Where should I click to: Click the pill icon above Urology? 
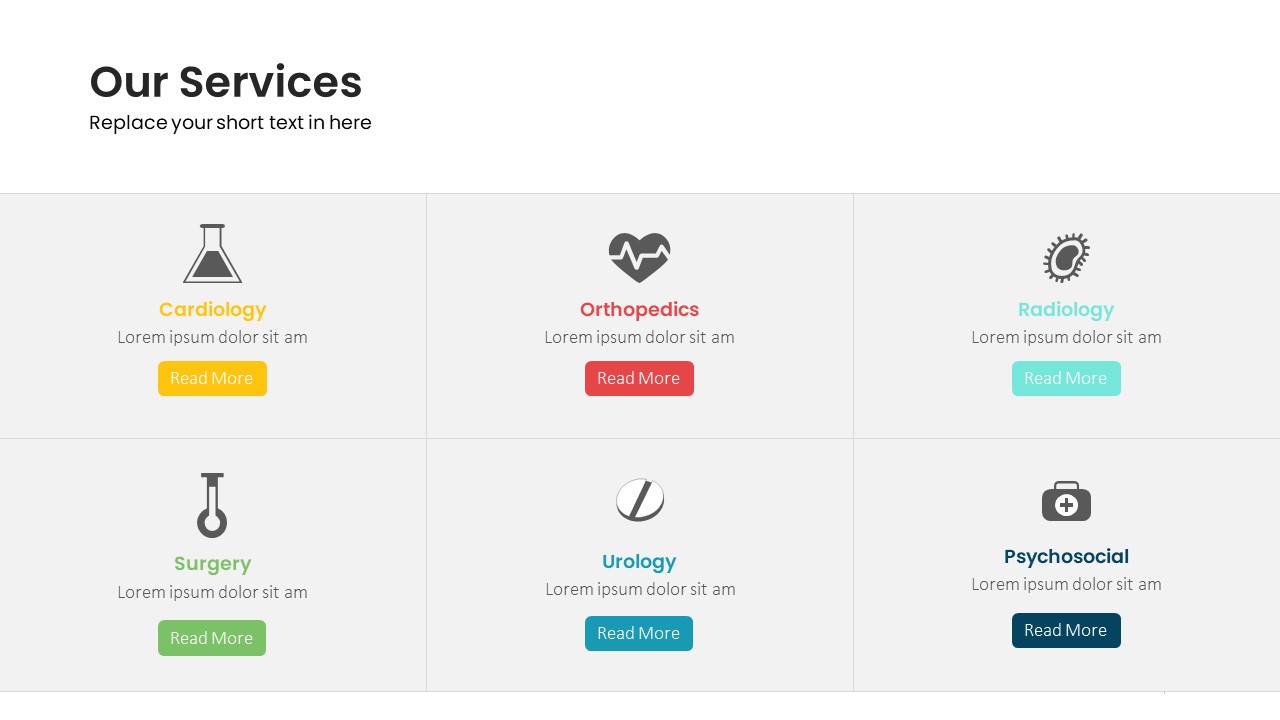(640, 500)
